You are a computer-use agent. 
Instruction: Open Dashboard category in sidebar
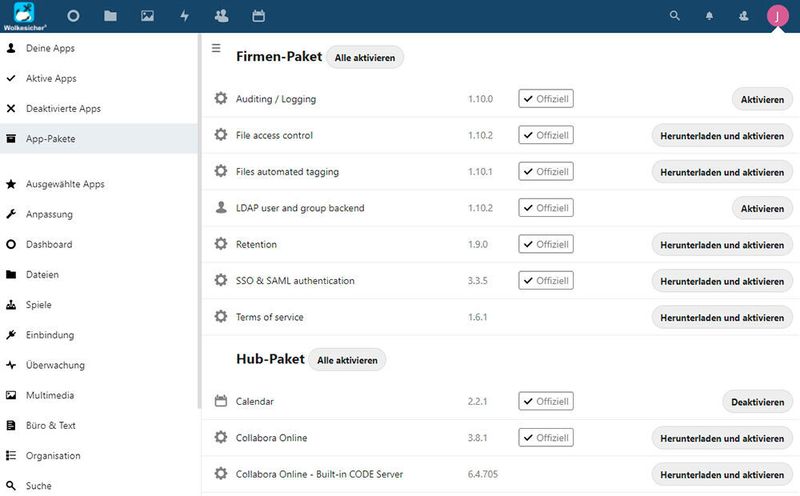(99, 244)
